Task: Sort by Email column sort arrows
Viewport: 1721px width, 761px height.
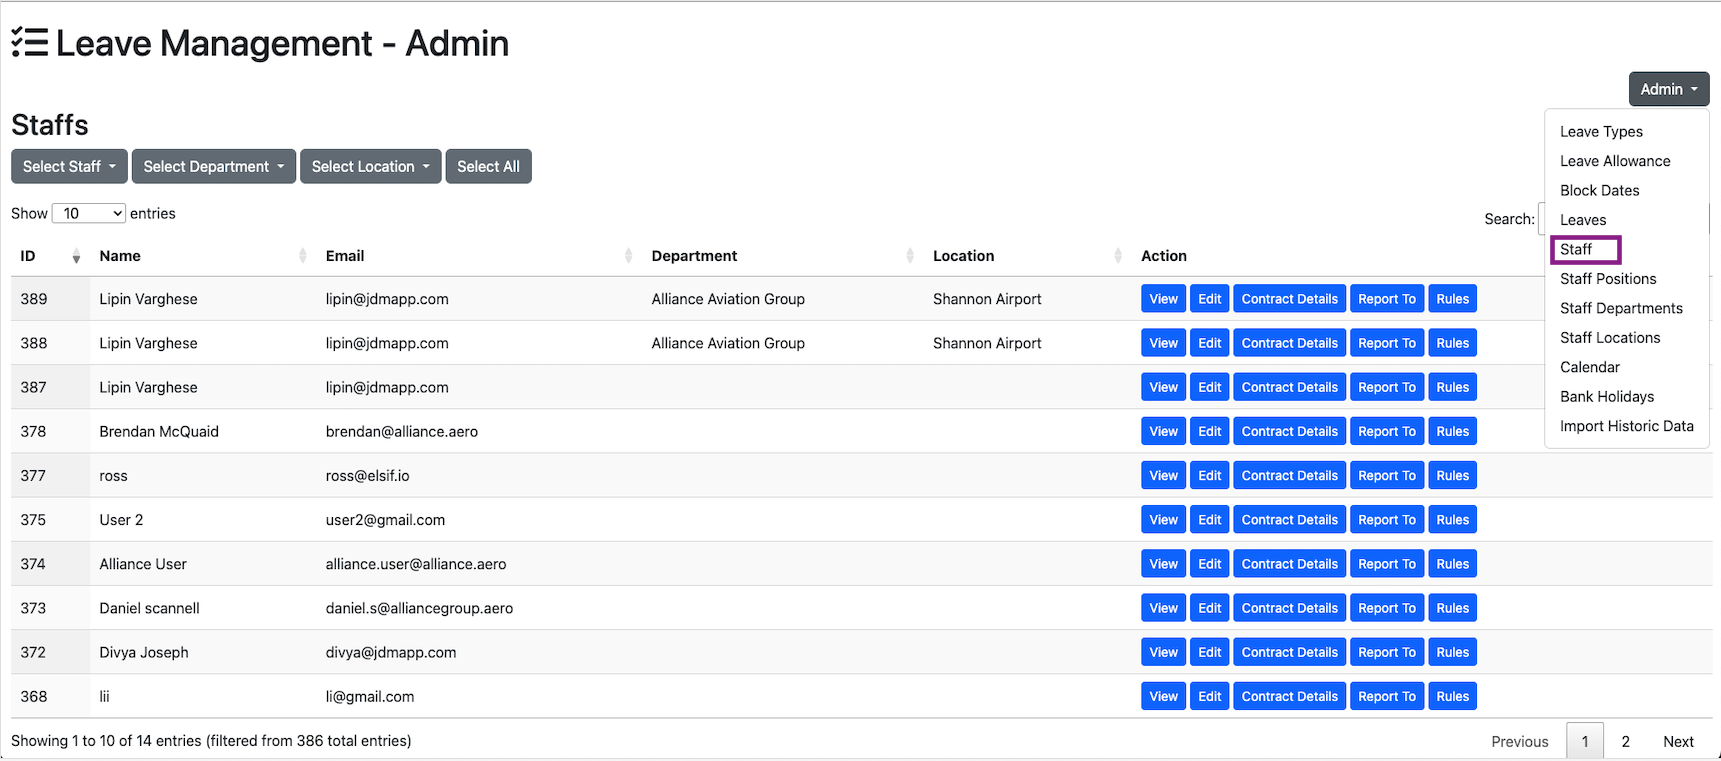Action: pyautogui.click(x=628, y=257)
